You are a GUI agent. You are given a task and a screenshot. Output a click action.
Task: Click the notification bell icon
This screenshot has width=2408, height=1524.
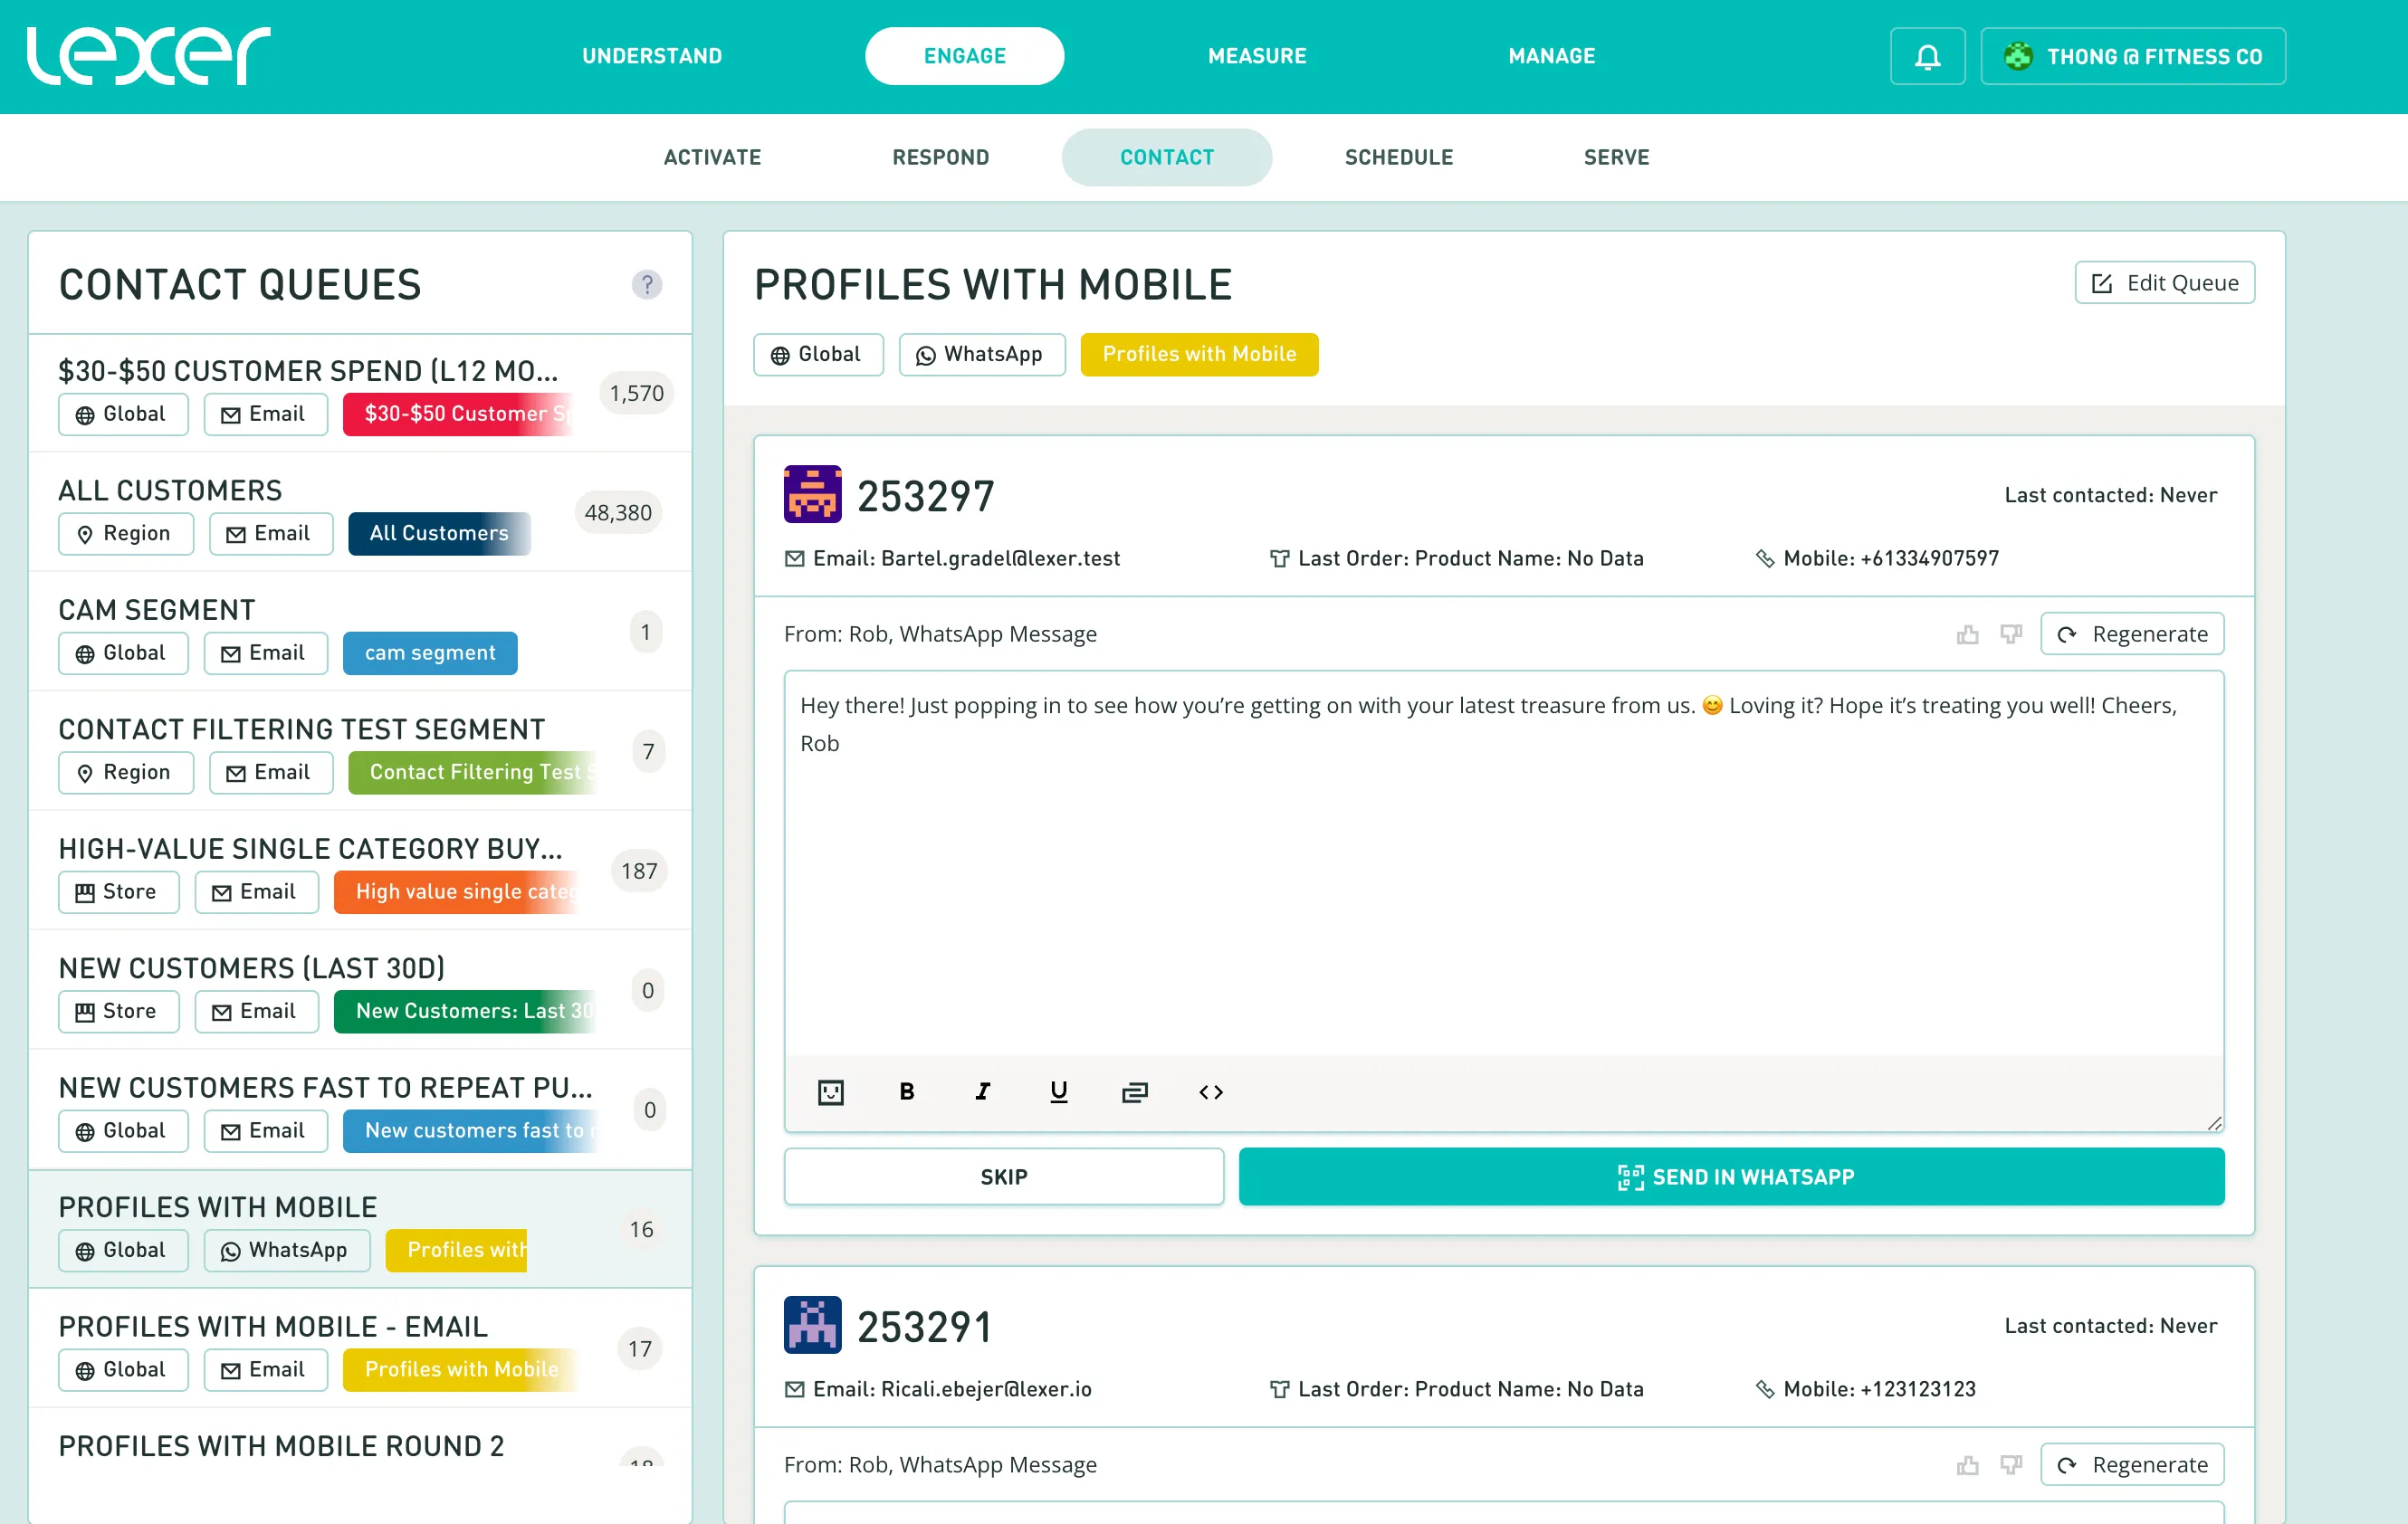click(1927, 57)
